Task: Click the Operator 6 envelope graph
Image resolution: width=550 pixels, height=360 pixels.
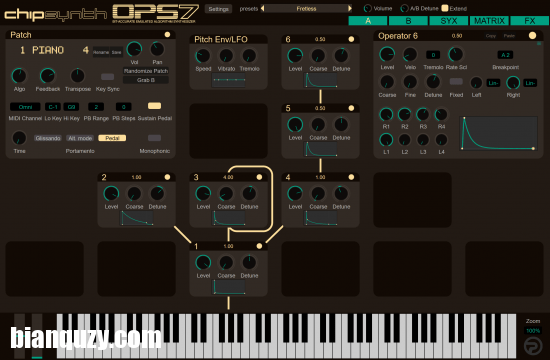Action: click(498, 134)
